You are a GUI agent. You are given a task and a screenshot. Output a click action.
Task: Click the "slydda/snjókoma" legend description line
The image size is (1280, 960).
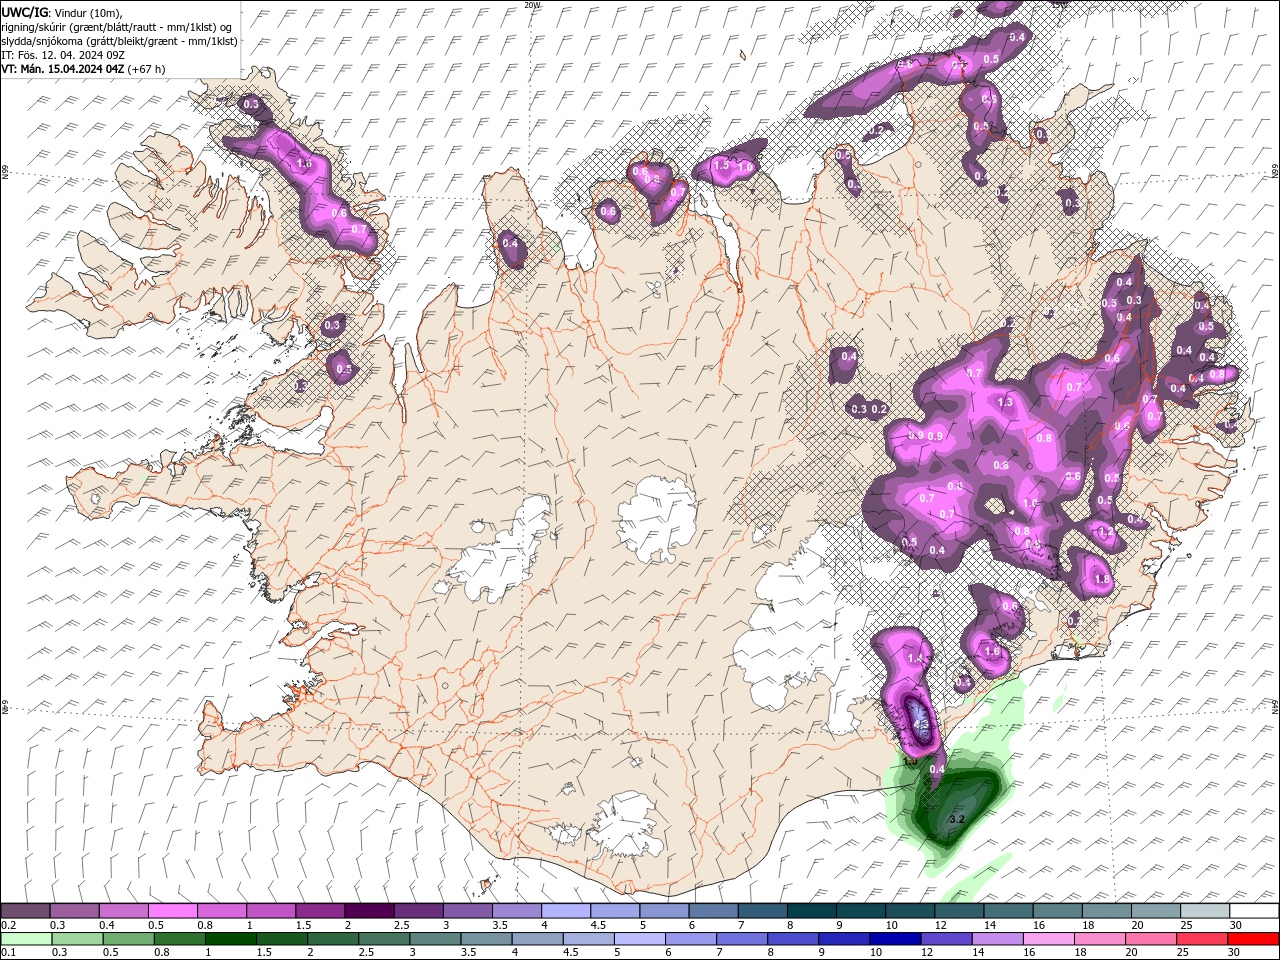[119, 41]
